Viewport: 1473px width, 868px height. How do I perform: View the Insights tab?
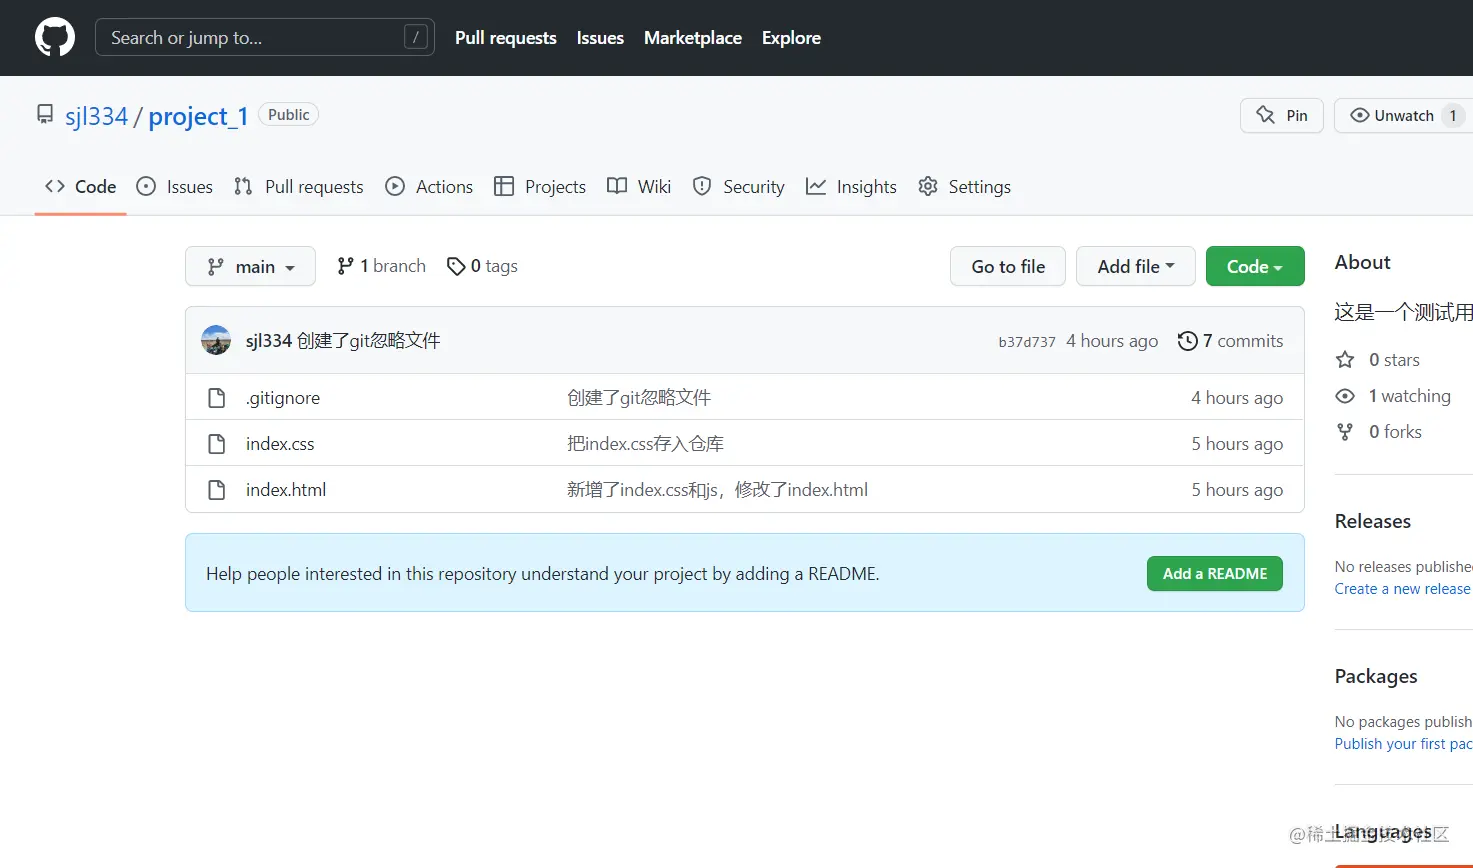[851, 187]
